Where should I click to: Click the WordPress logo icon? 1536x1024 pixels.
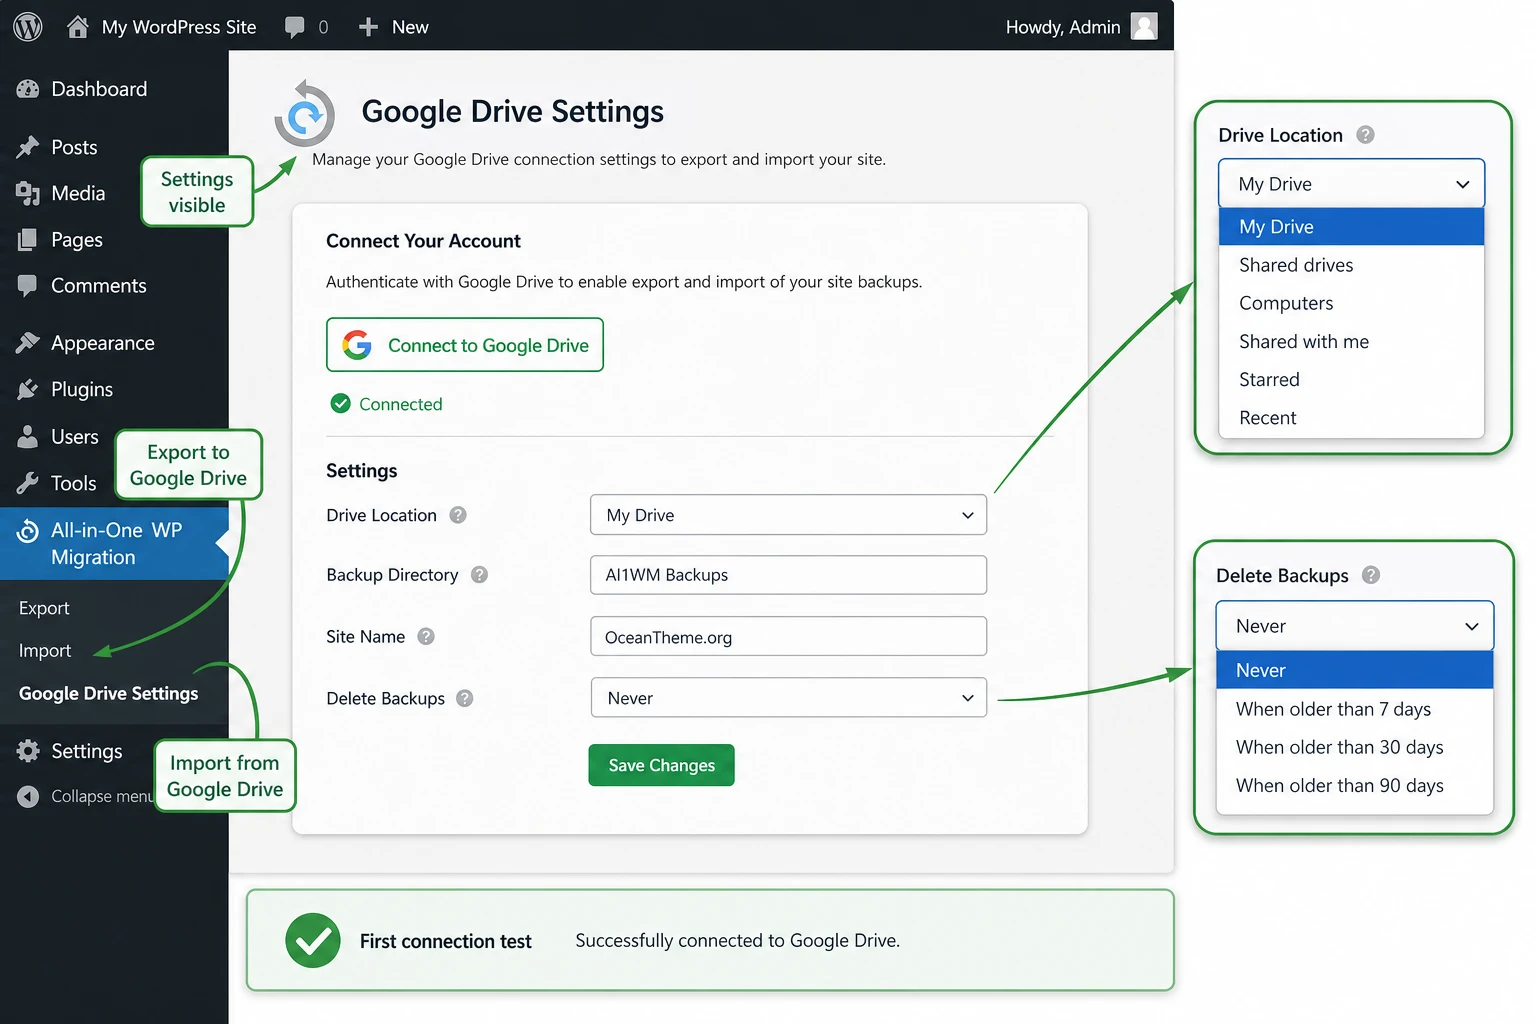point(28,27)
